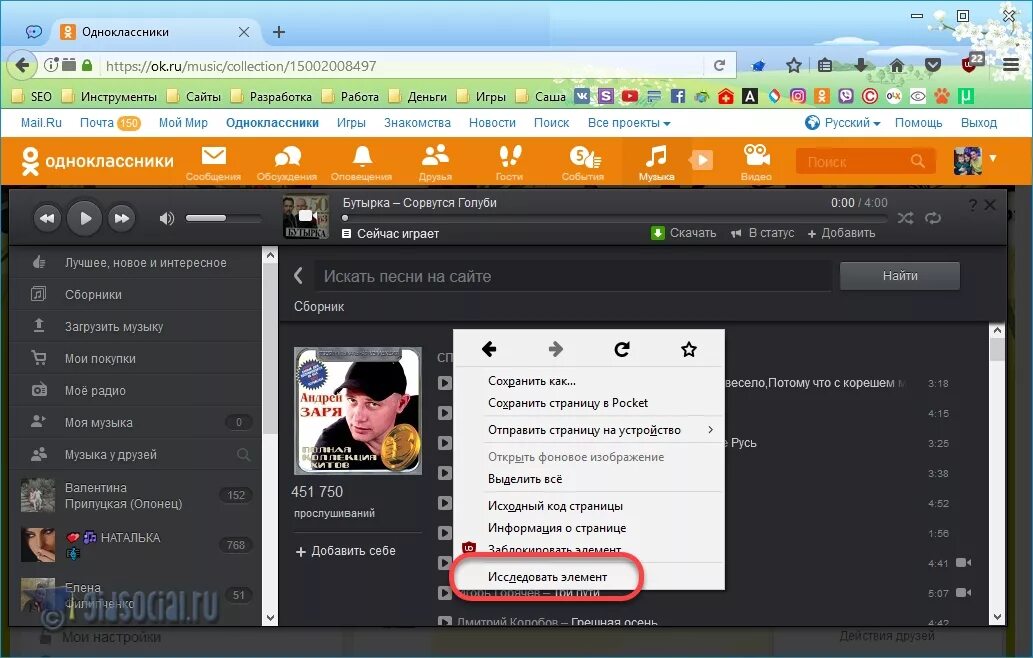This screenshot has height=658, width=1033.
Task: Open the Видео camera icon
Action: 756,162
